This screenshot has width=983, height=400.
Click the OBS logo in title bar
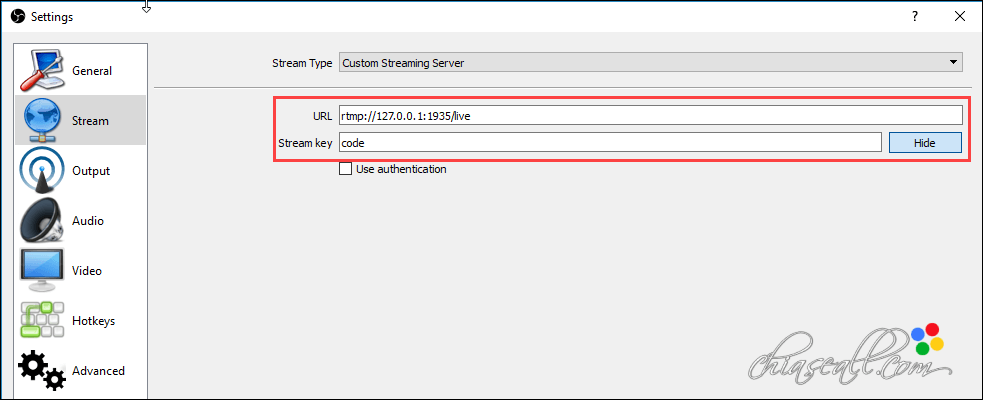click(19, 17)
